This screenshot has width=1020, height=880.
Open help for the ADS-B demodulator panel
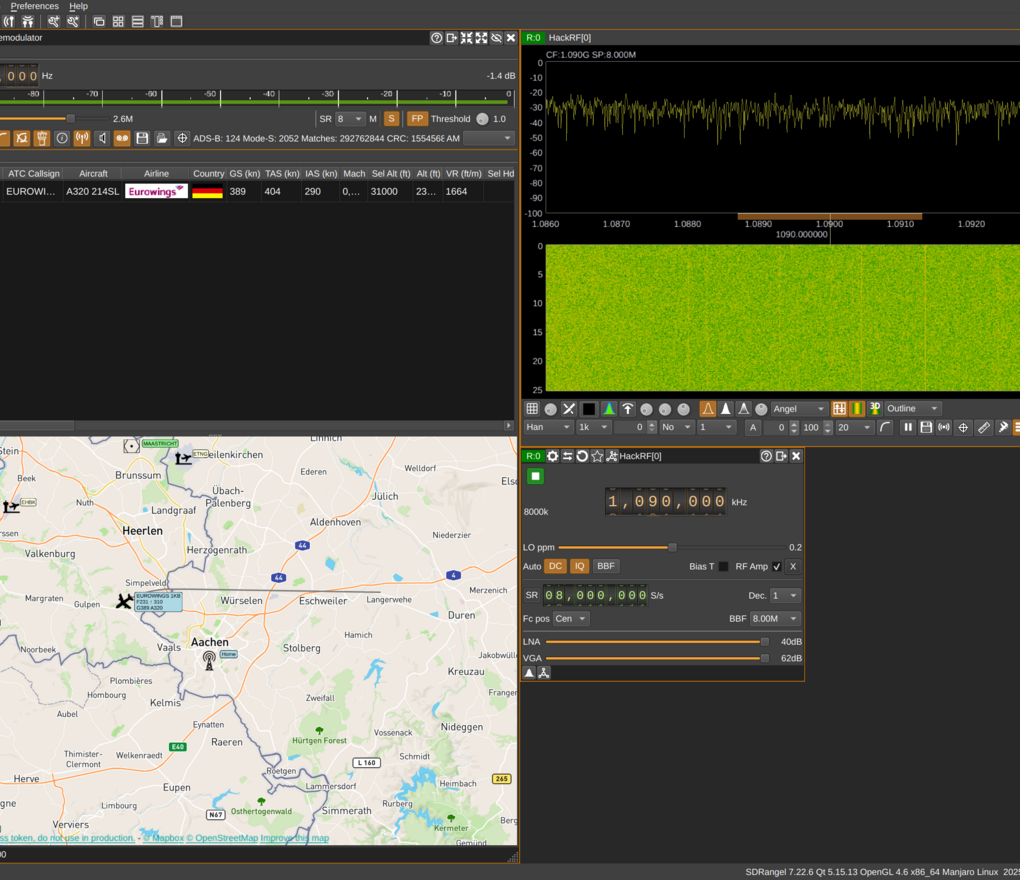coord(436,38)
